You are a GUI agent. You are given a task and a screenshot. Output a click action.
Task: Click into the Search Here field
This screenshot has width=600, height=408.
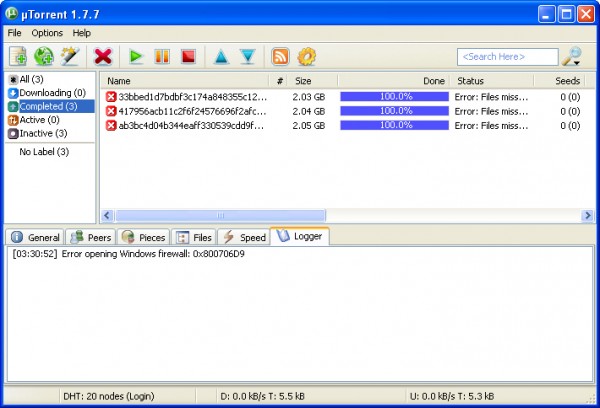click(507, 57)
